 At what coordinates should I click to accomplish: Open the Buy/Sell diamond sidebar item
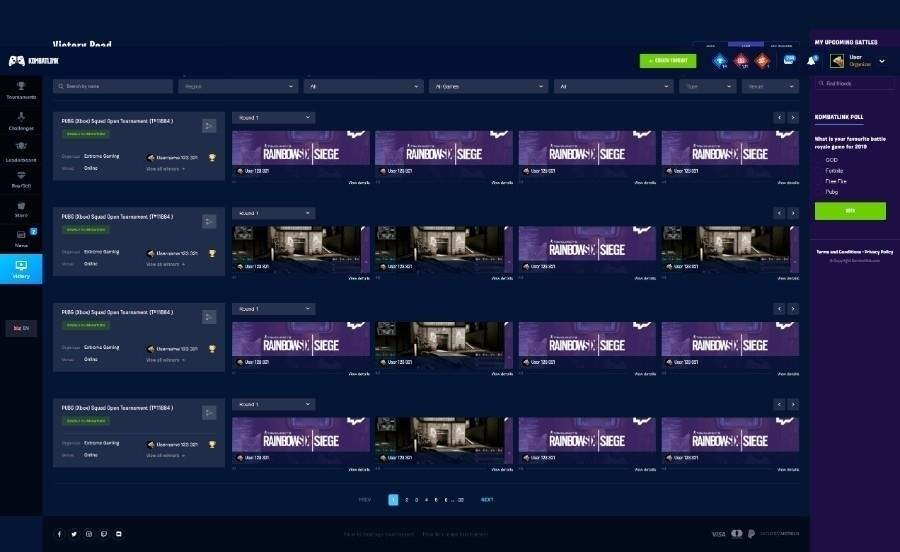[x=21, y=180]
